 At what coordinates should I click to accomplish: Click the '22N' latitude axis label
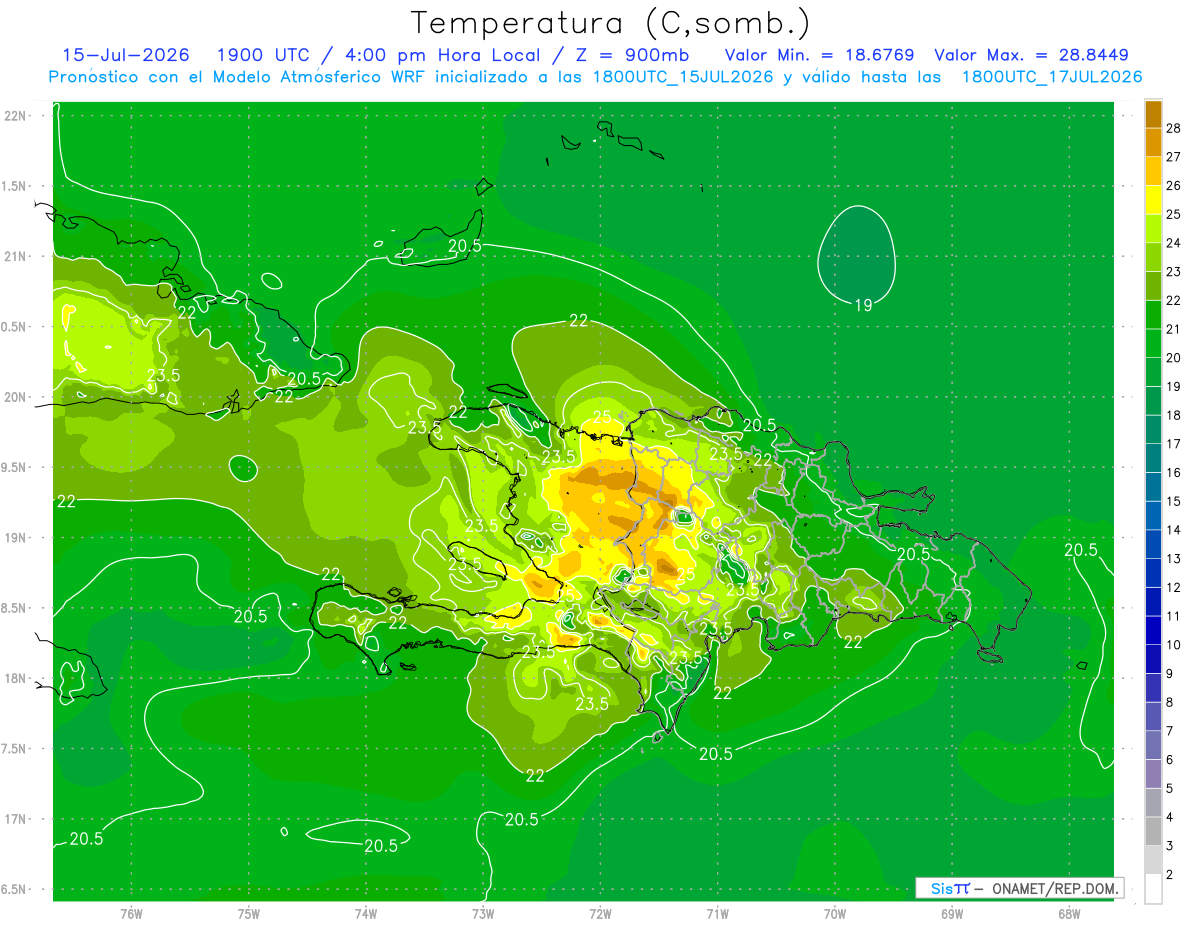[17, 116]
